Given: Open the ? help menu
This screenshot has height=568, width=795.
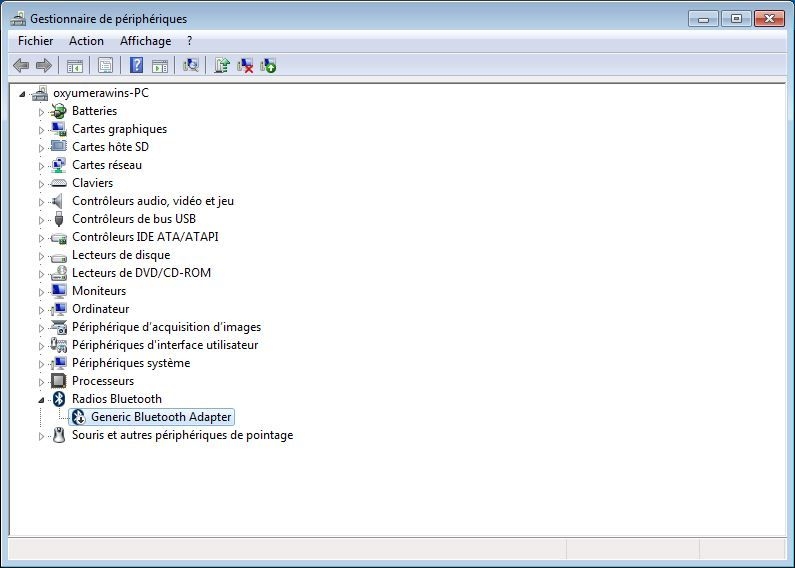Looking at the screenshot, I should tap(190, 41).
